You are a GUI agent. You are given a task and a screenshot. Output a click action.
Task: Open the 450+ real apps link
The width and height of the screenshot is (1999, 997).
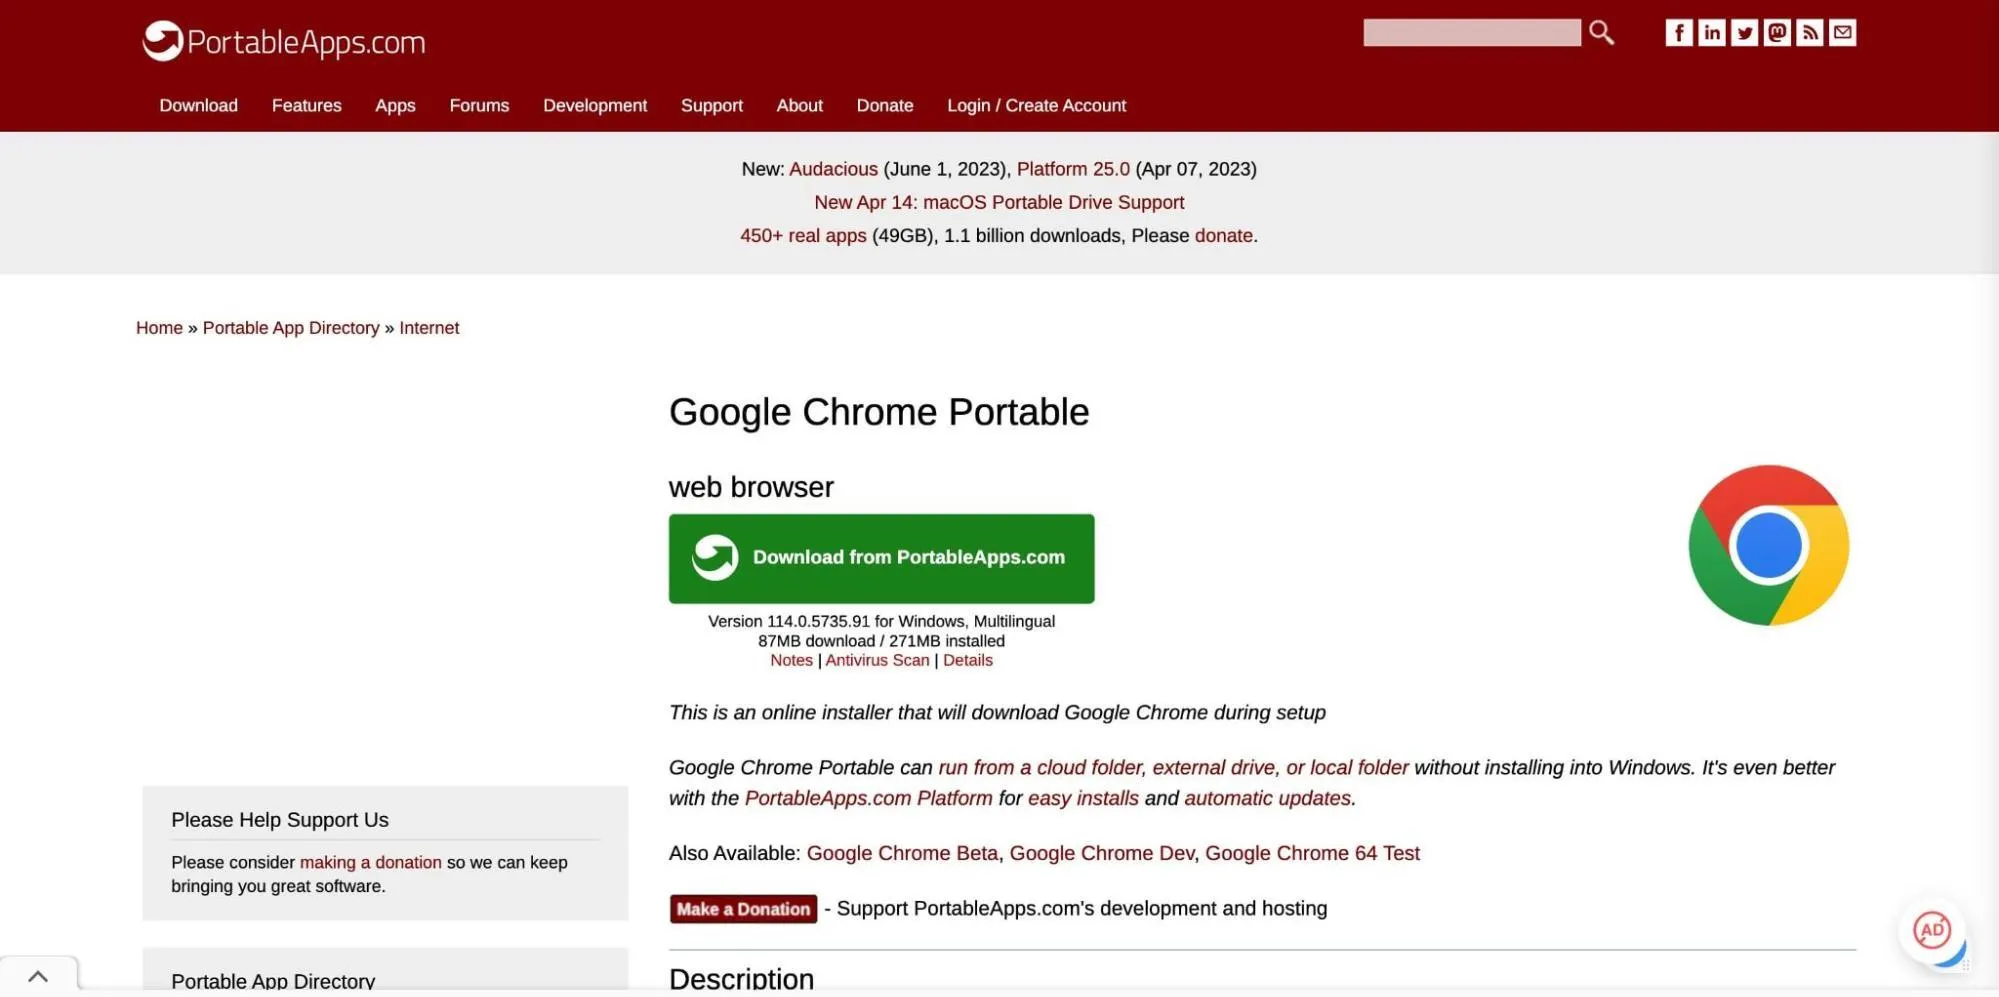click(x=803, y=236)
